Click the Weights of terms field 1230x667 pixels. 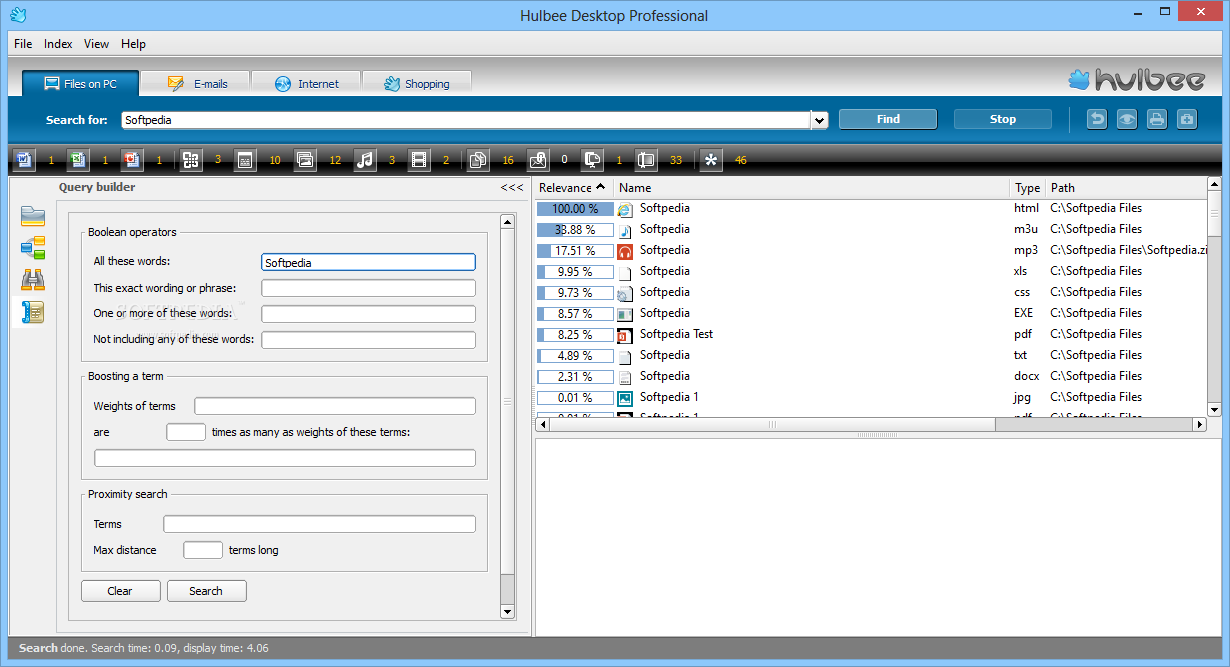coord(335,406)
